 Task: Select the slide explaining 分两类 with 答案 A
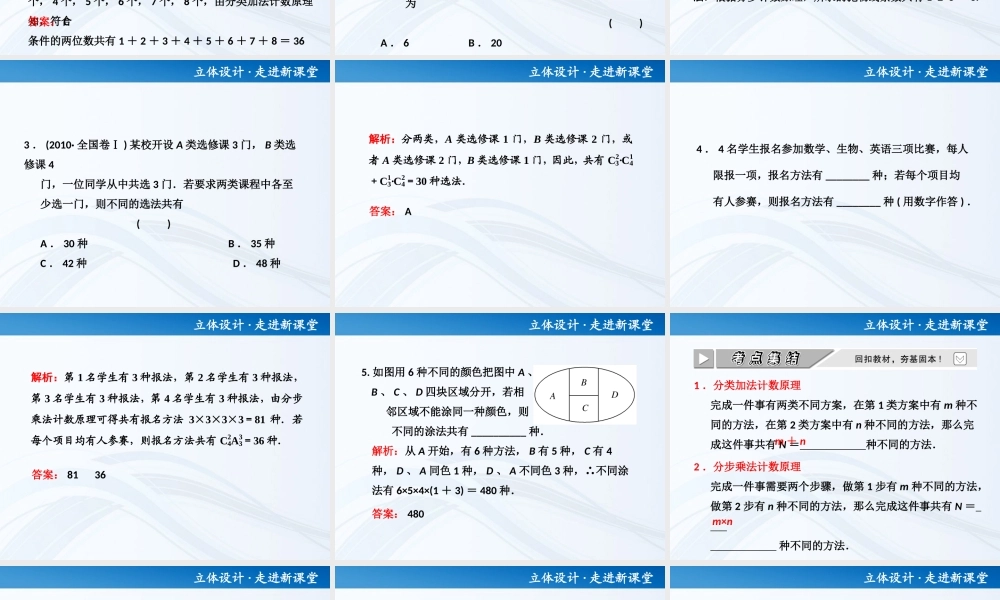click(499, 184)
